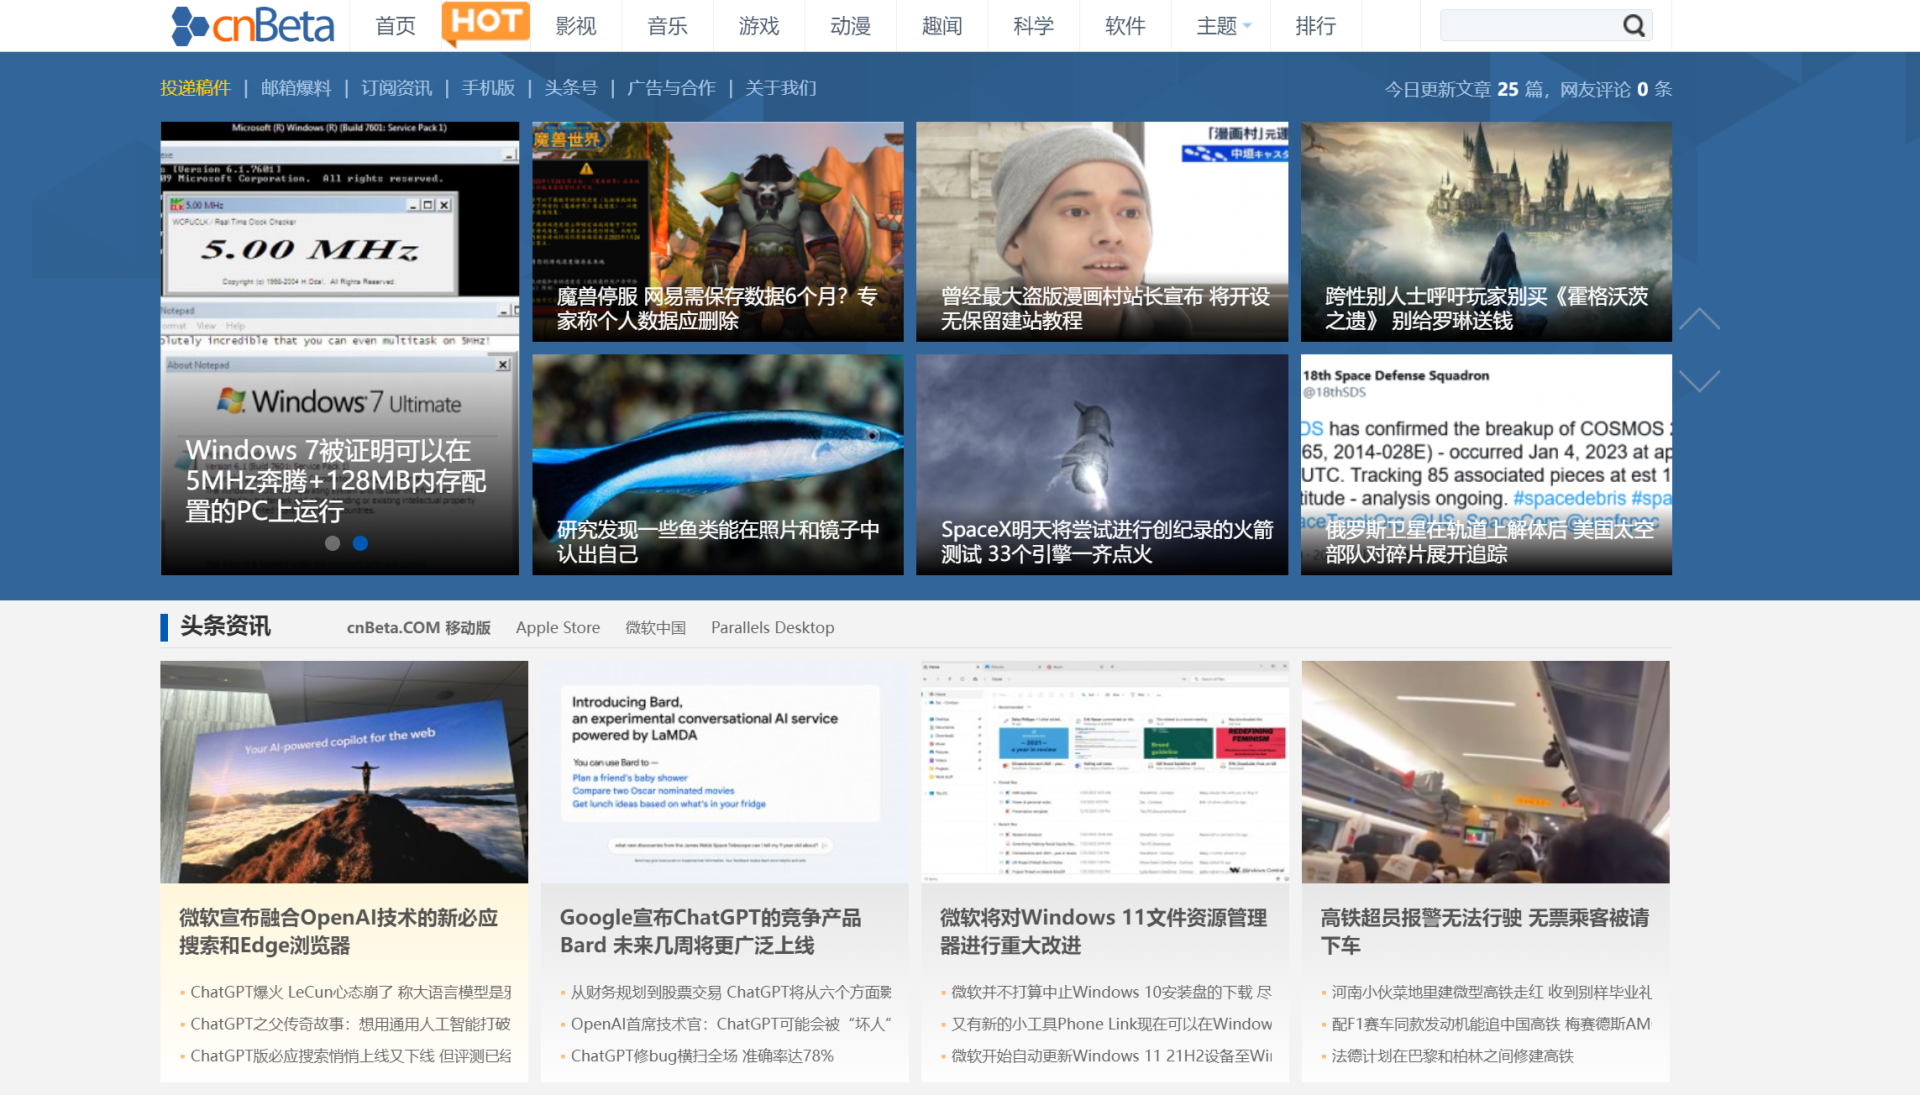Go to the 科学 section

point(1033,26)
